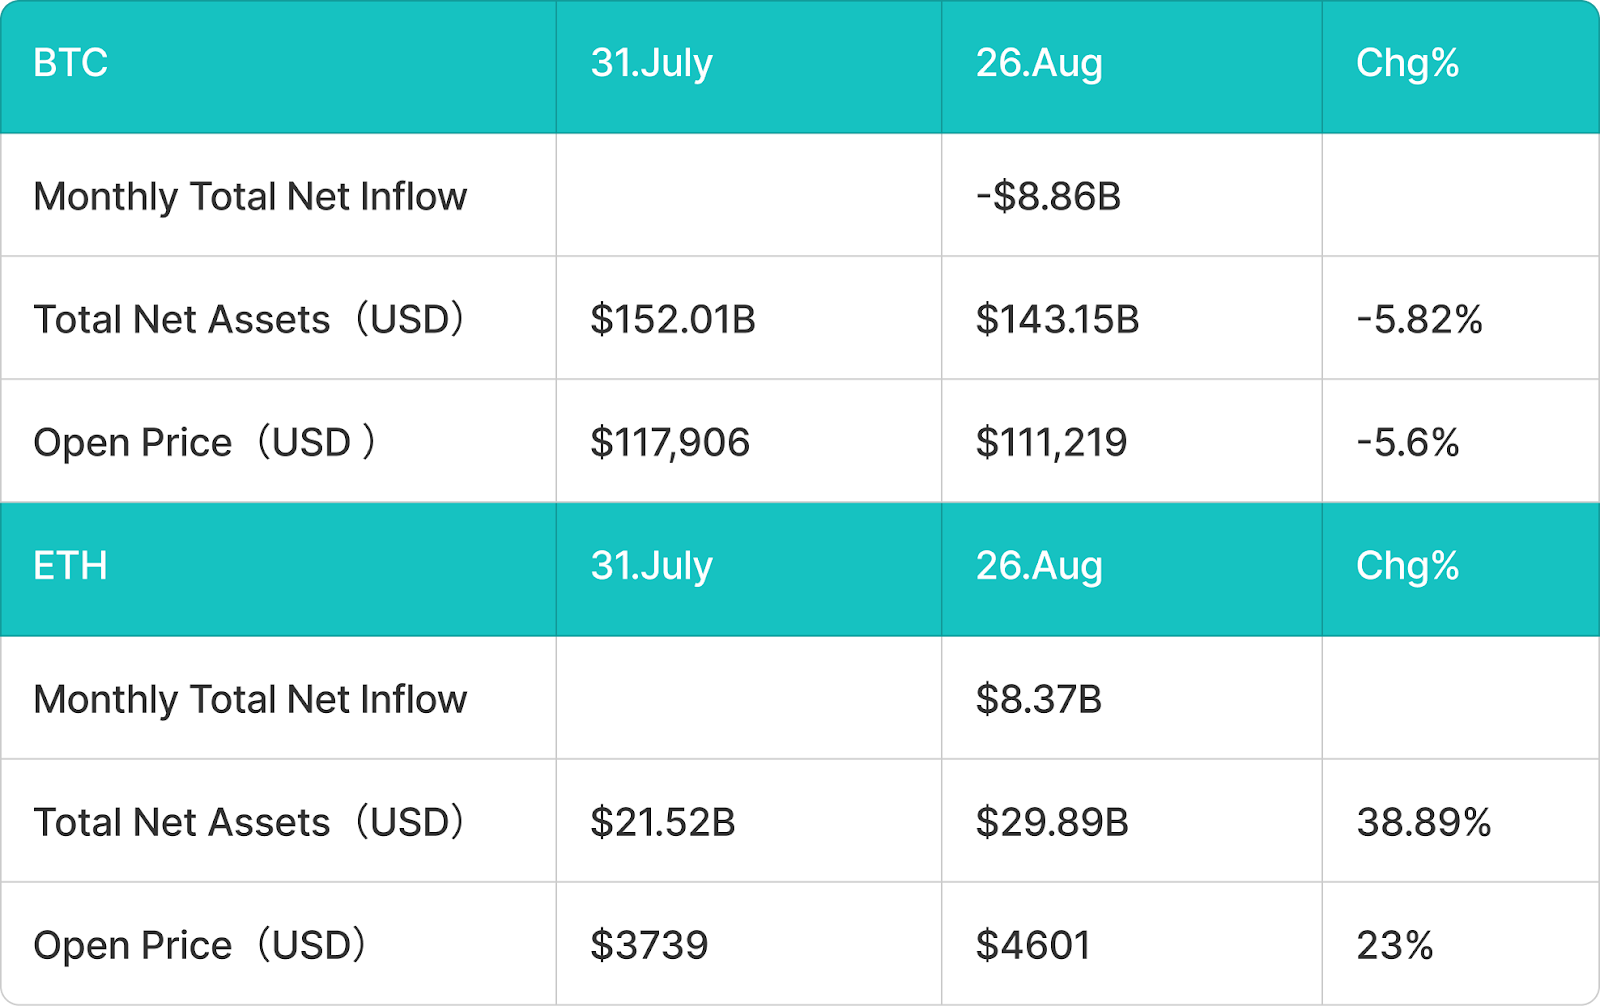1600x1006 pixels.
Task: Select BTC Monthly Total Net Inflow label
Action: click(x=250, y=197)
